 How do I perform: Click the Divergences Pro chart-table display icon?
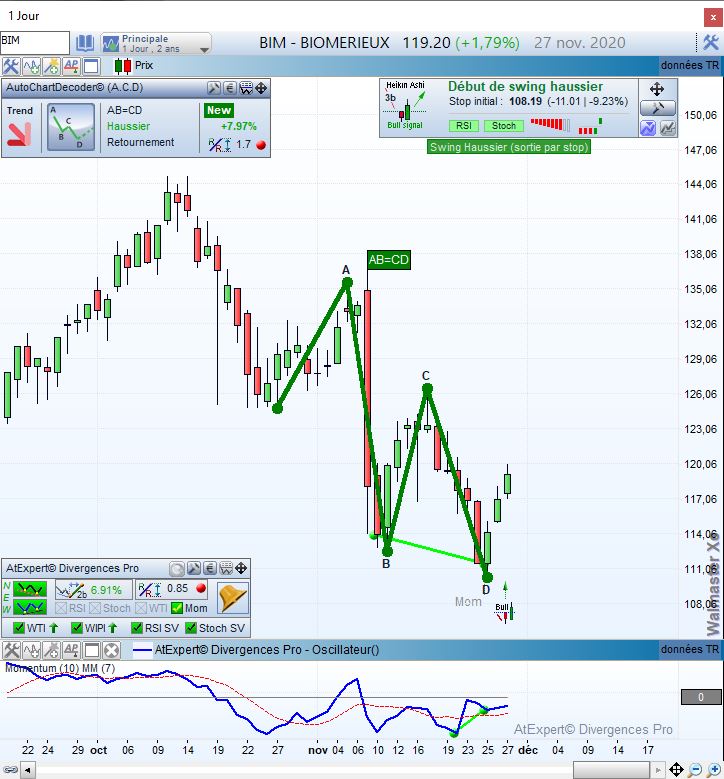pyautogui.click(x=226, y=568)
